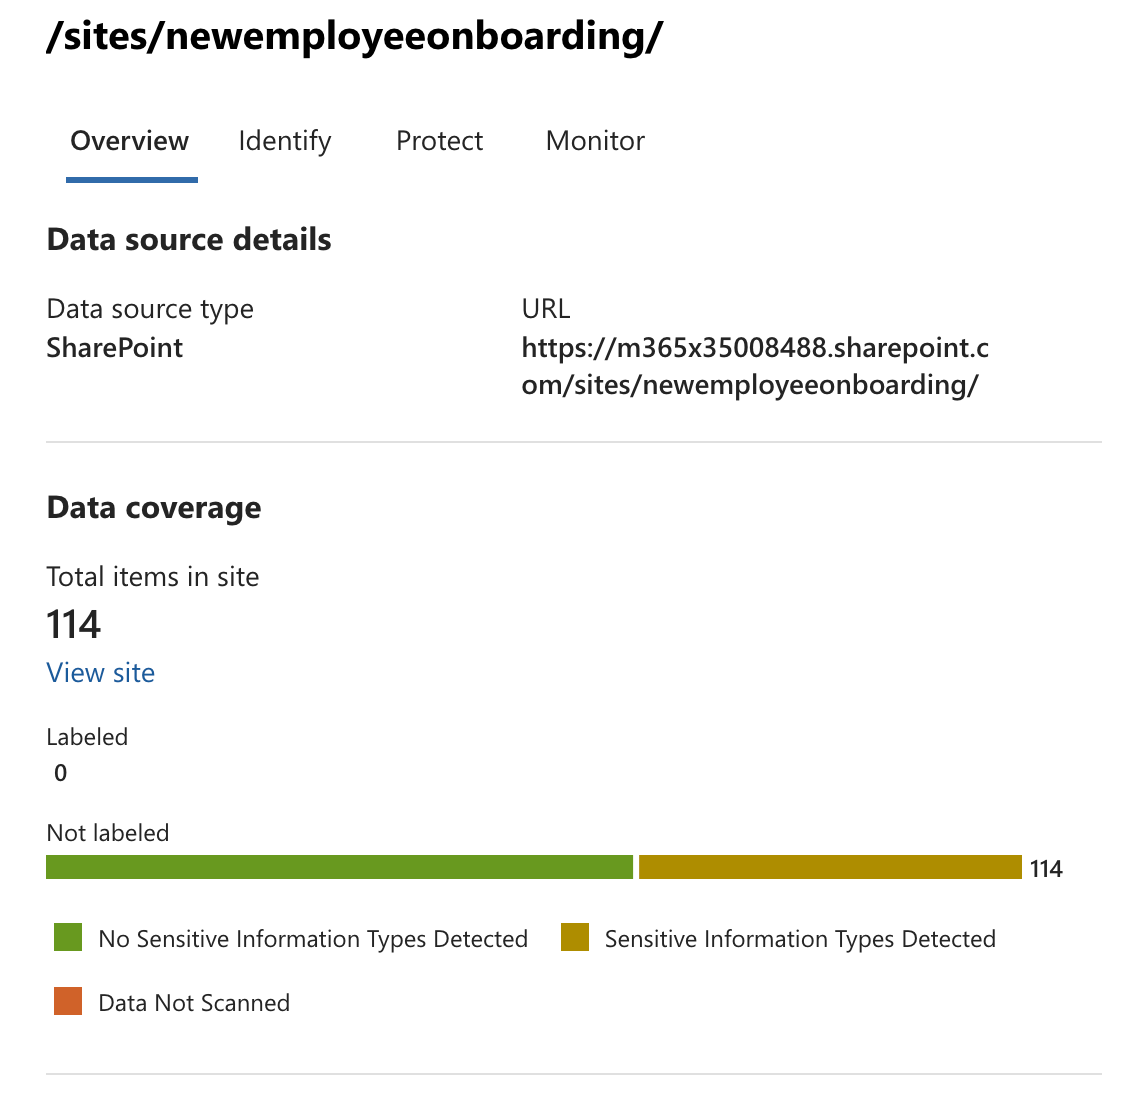This screenshot has width=1144, height=1116.
Task: Switch to the Overview tab
Action: click(x=130, y=141)
